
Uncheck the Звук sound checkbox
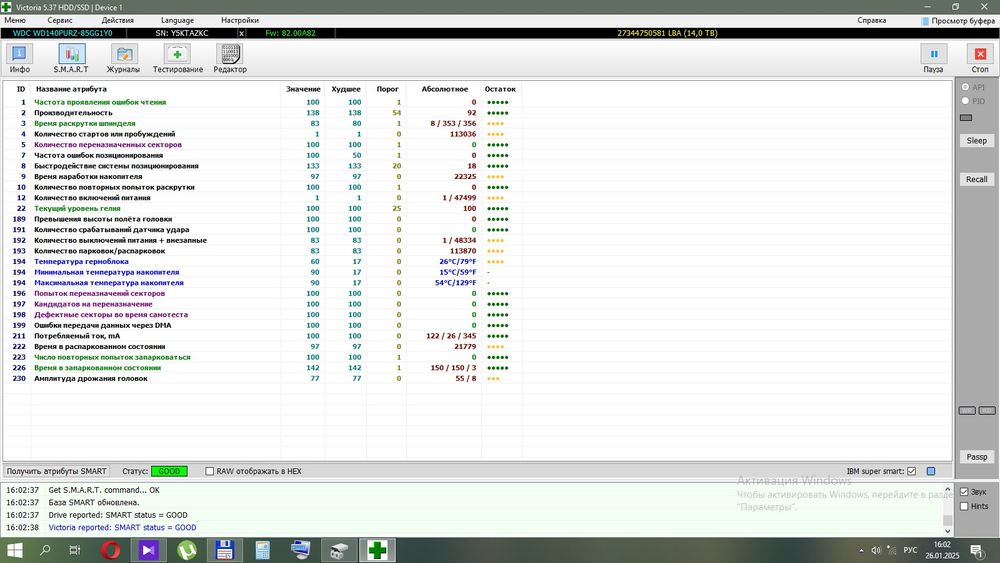tap(964, 492)
